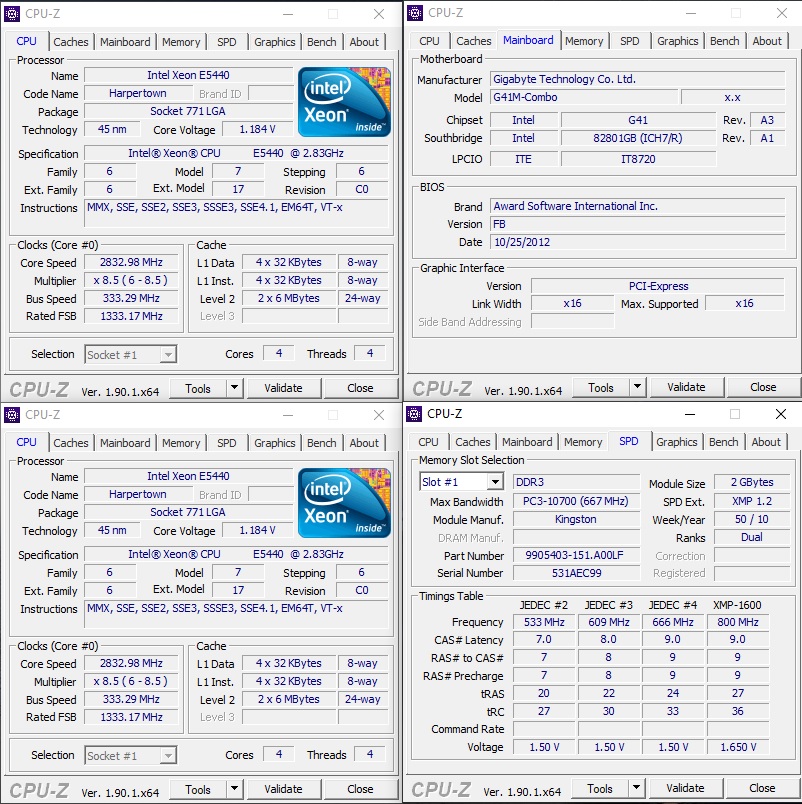Image resolution: width=802 pixels, height=804 pixels.
Task: Open the Tools dropdown arrow in the lower-left CPU window
Action: click(x=234, y=789)
